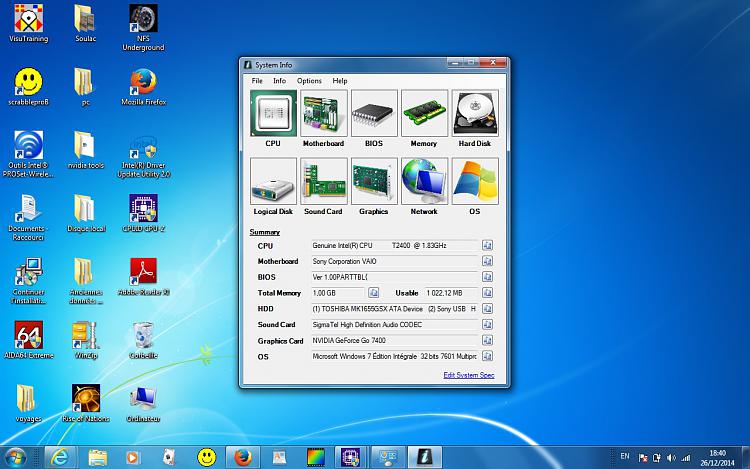750x469 pixels.
Task: Select Rise of Nations desktop shortcut
Action: point(86,404)
